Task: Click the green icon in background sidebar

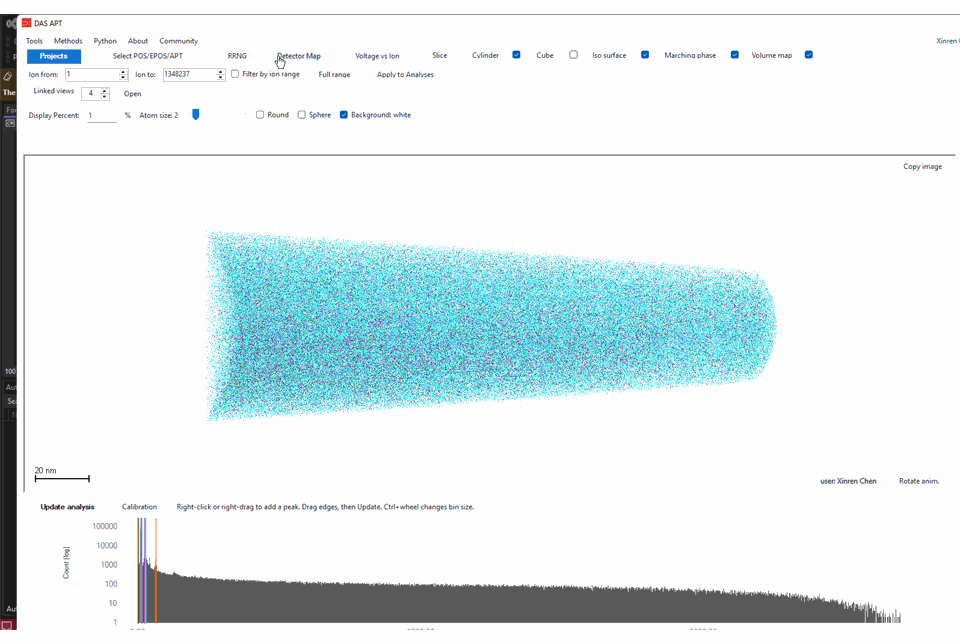Action: pos(10,123)
